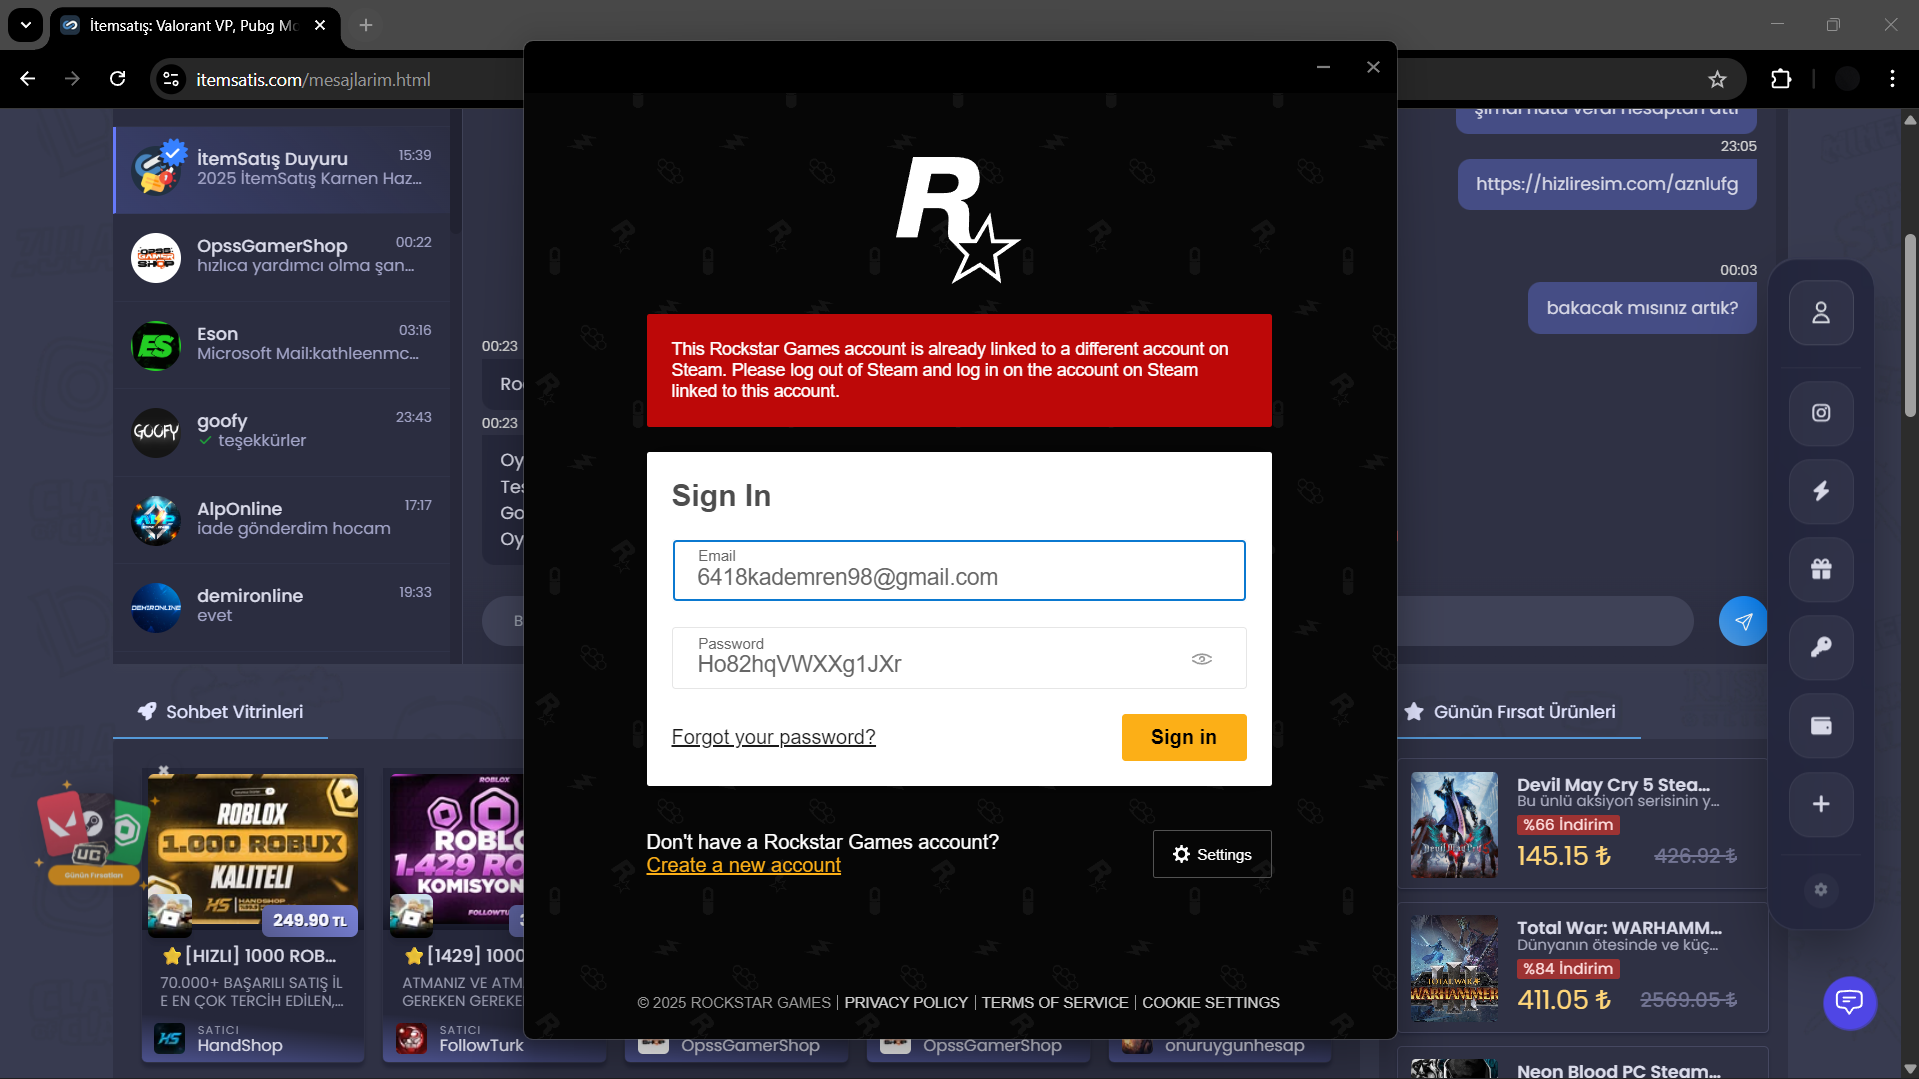Image resolution: width=1919 pixels, height=1079 pixels.
Task: Click the wallet sidebar icon
Action: [x=1821, y=725]
